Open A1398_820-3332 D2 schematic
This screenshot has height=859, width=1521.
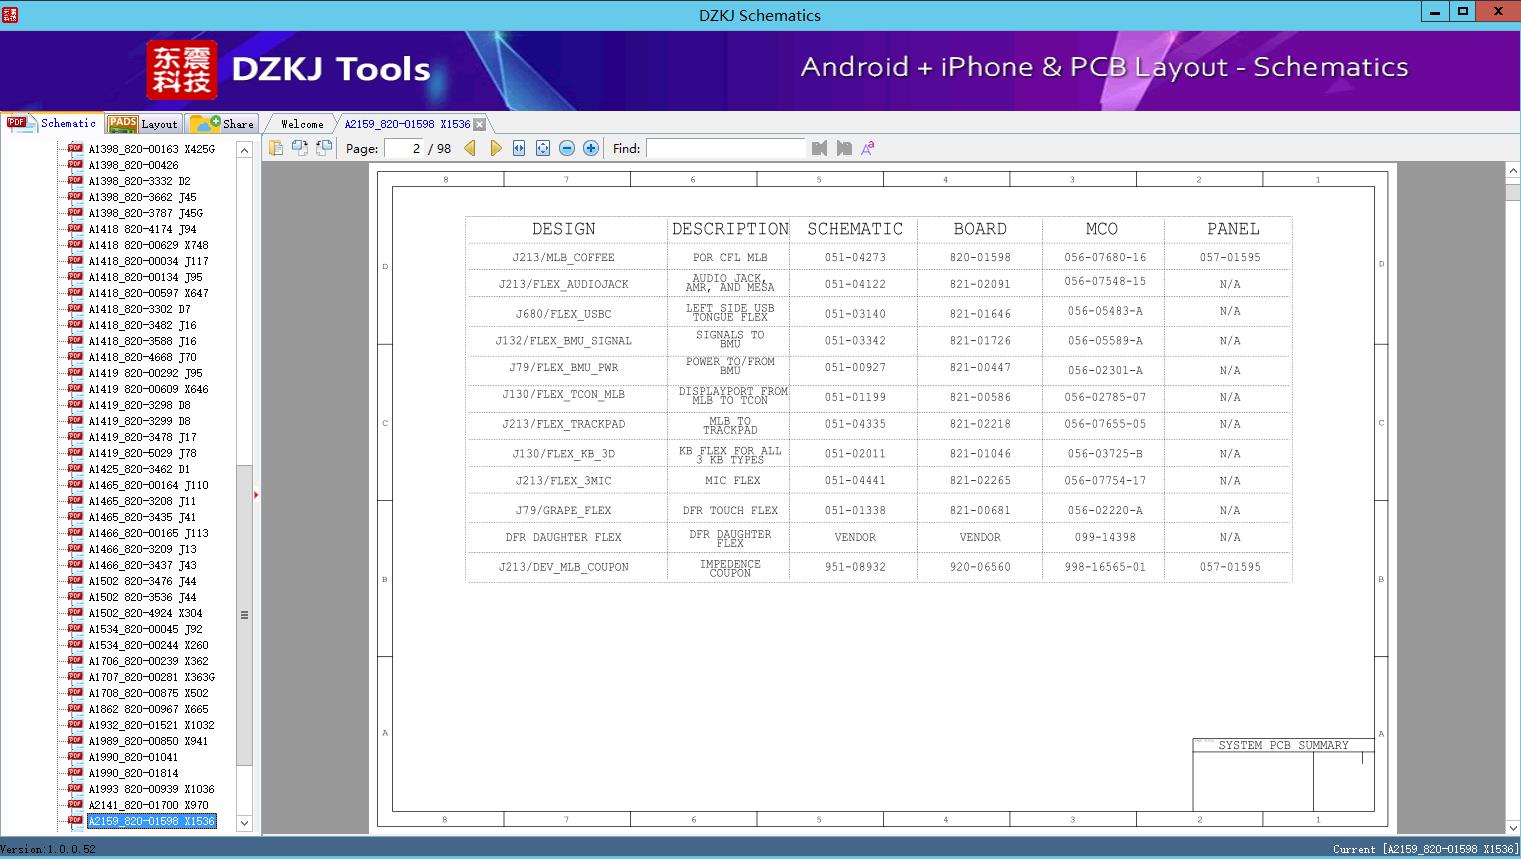point(139,181)
